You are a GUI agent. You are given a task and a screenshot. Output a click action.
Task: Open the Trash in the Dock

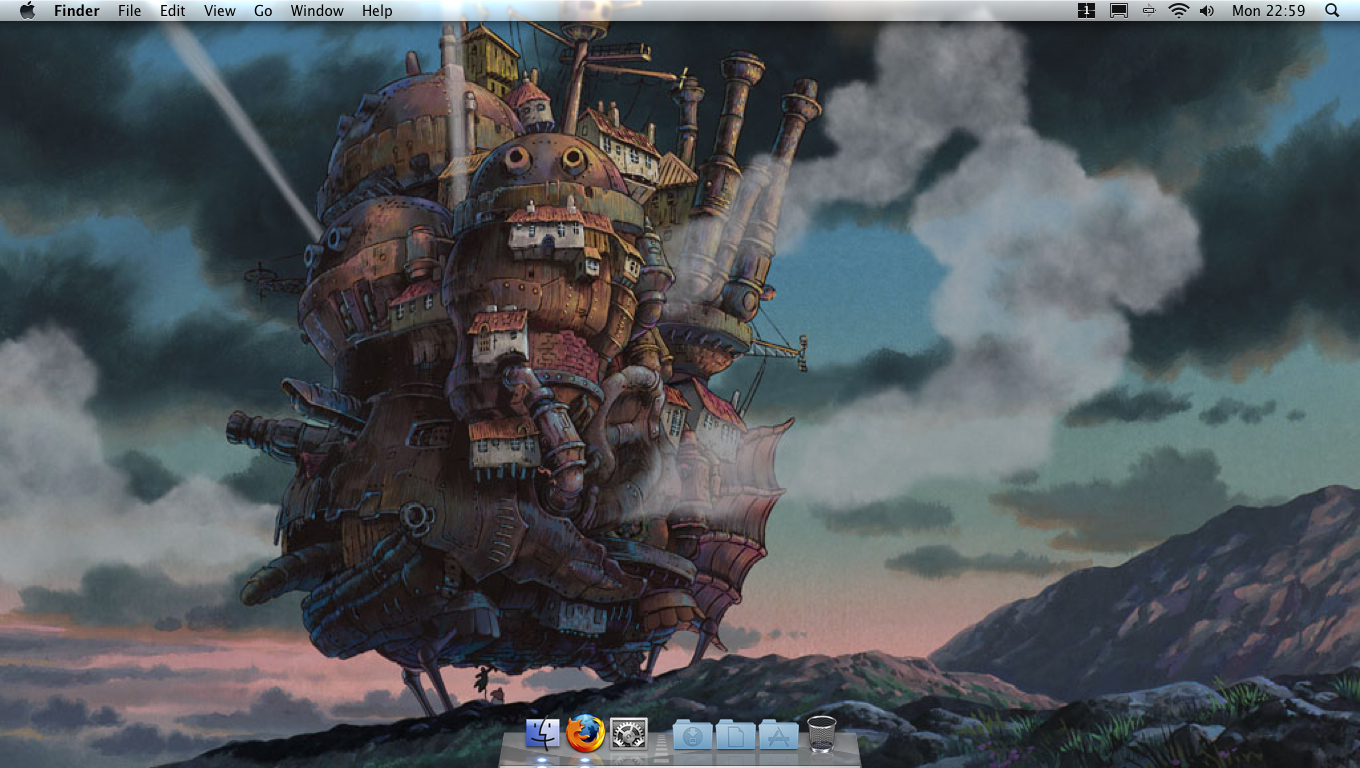click(x=821, y=734)
